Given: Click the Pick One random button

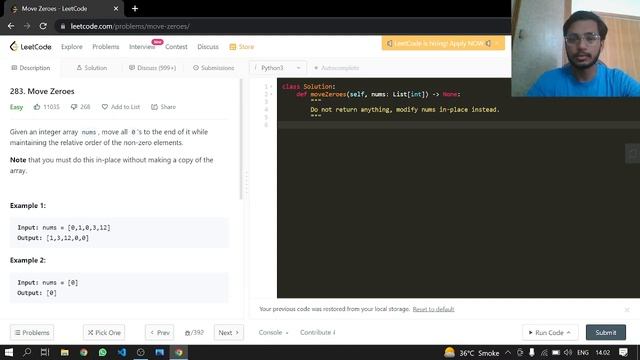Looking at the screenshot, I should click(x=104, y=333).
